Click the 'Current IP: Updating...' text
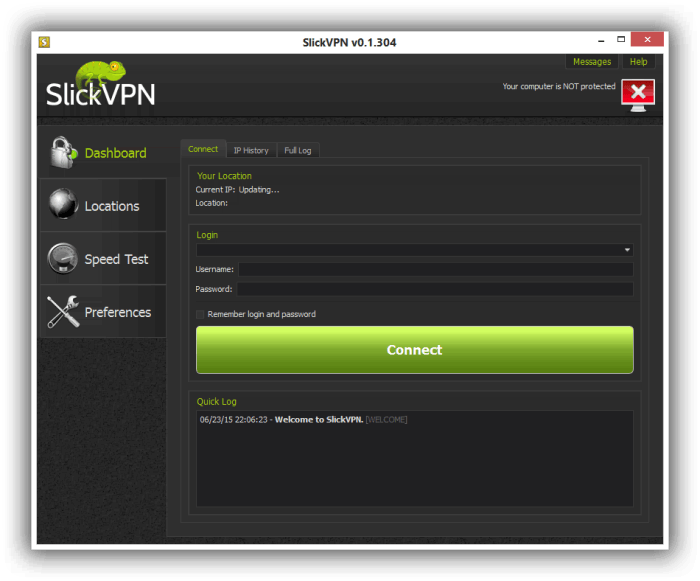Viewport: 700px width, 581px height. pyautogui.click(x=237, y=190)
